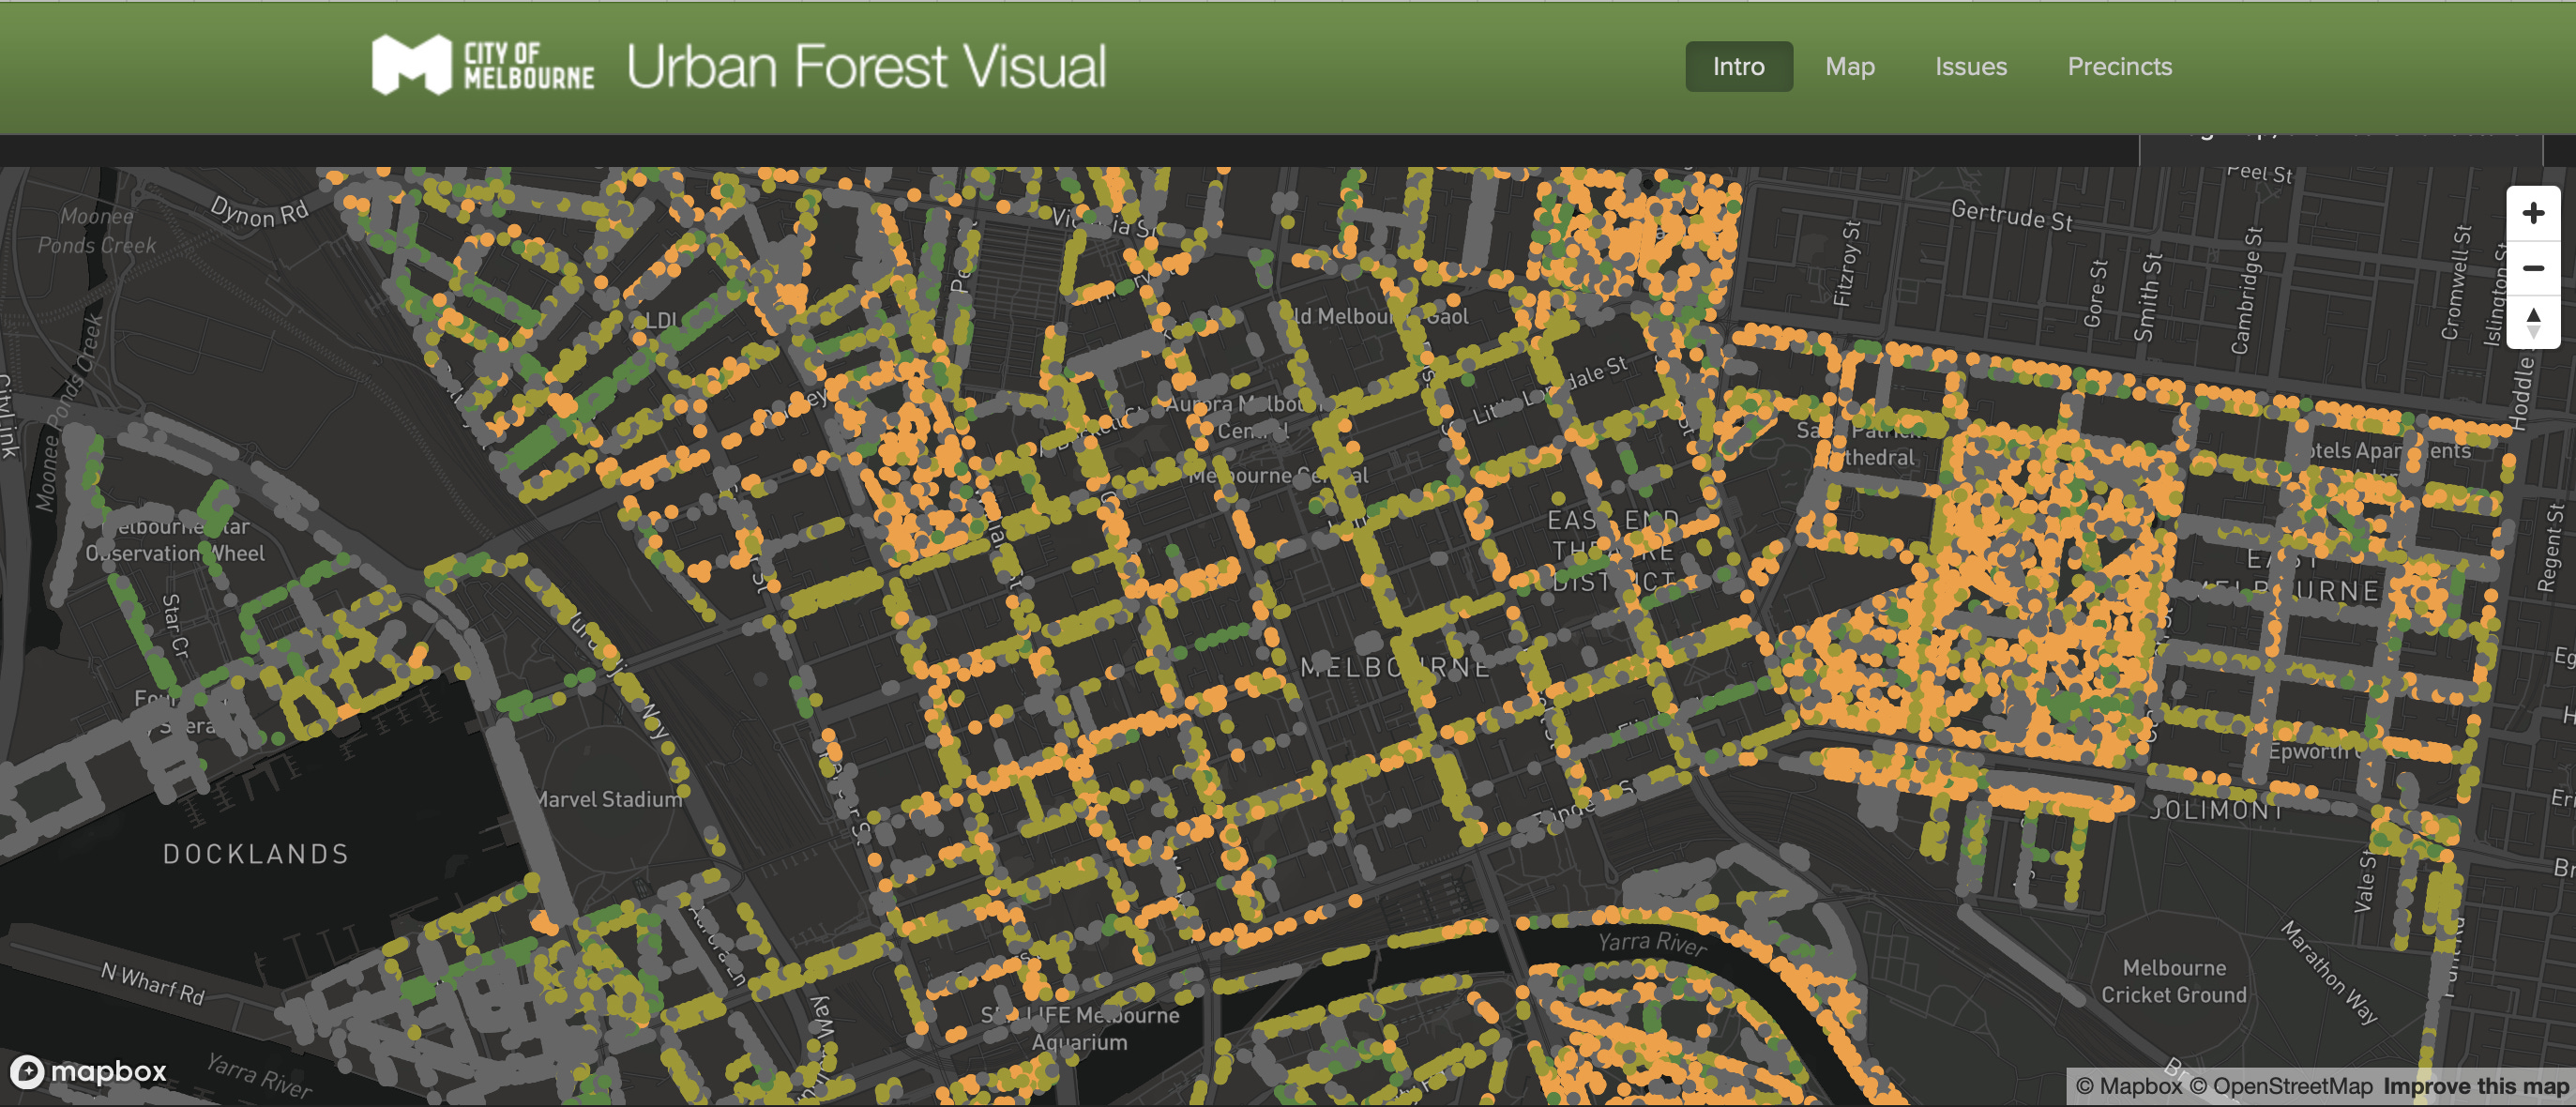The width and height of the screenshot is (2576, 1107).
Task: Open the © OpenStreetMap attribution link
Action: (2280, 1086)
